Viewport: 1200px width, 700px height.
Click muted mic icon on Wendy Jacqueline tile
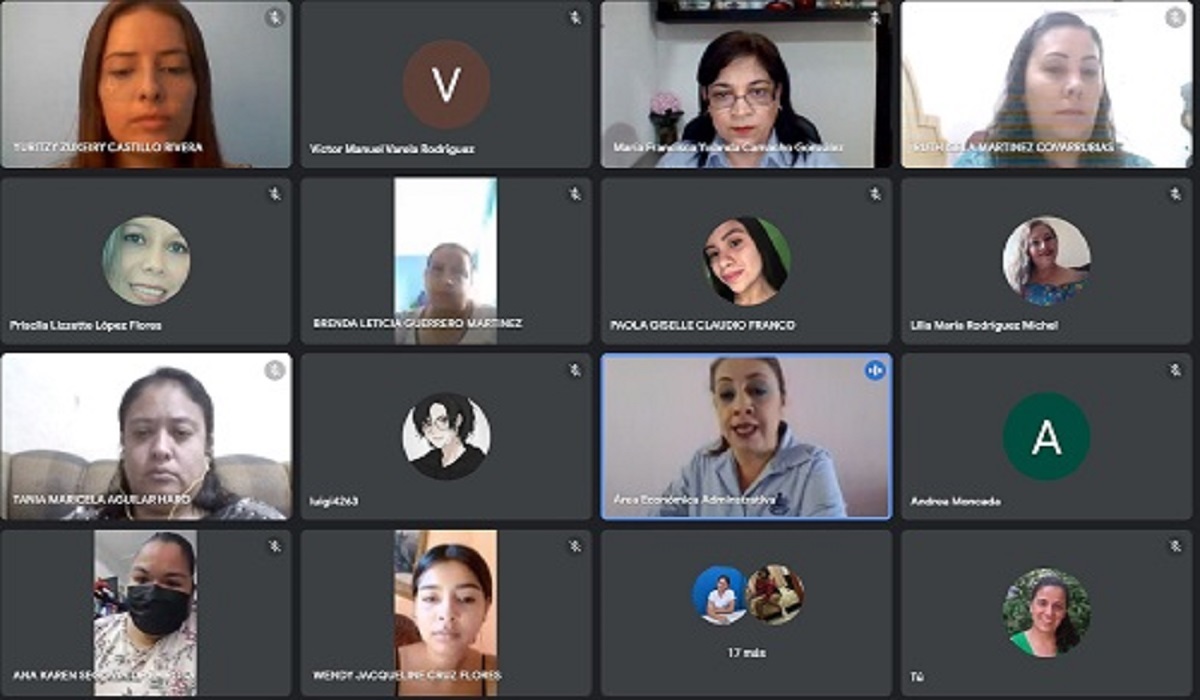[575, 547]
